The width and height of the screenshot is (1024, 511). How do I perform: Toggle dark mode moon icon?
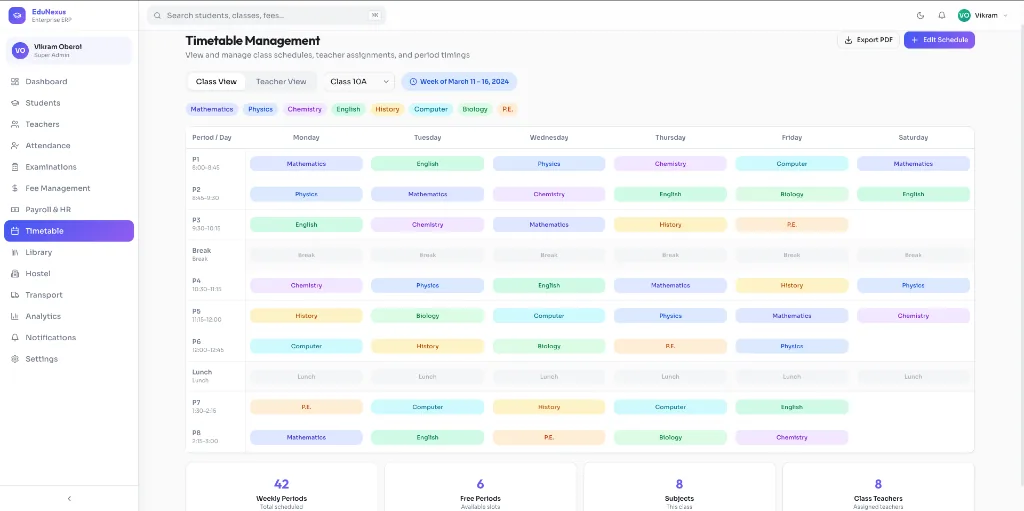click(x=921, y=15)
